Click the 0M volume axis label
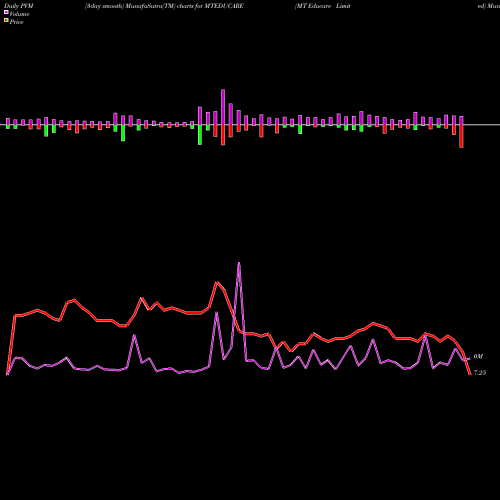The image size is (500, 500). (x=478, y=357)
